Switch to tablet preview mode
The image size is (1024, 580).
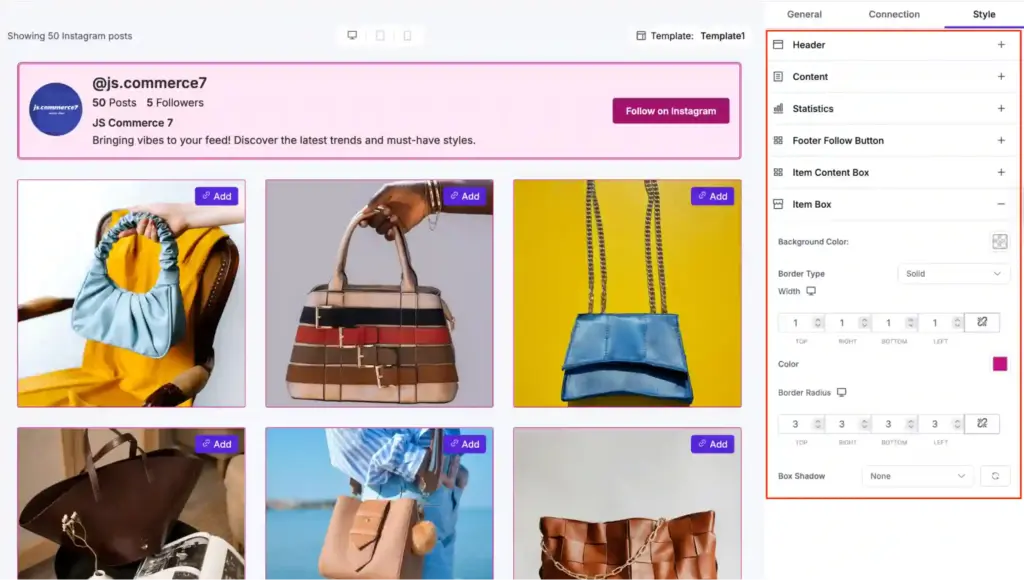[x=379, y=35]
